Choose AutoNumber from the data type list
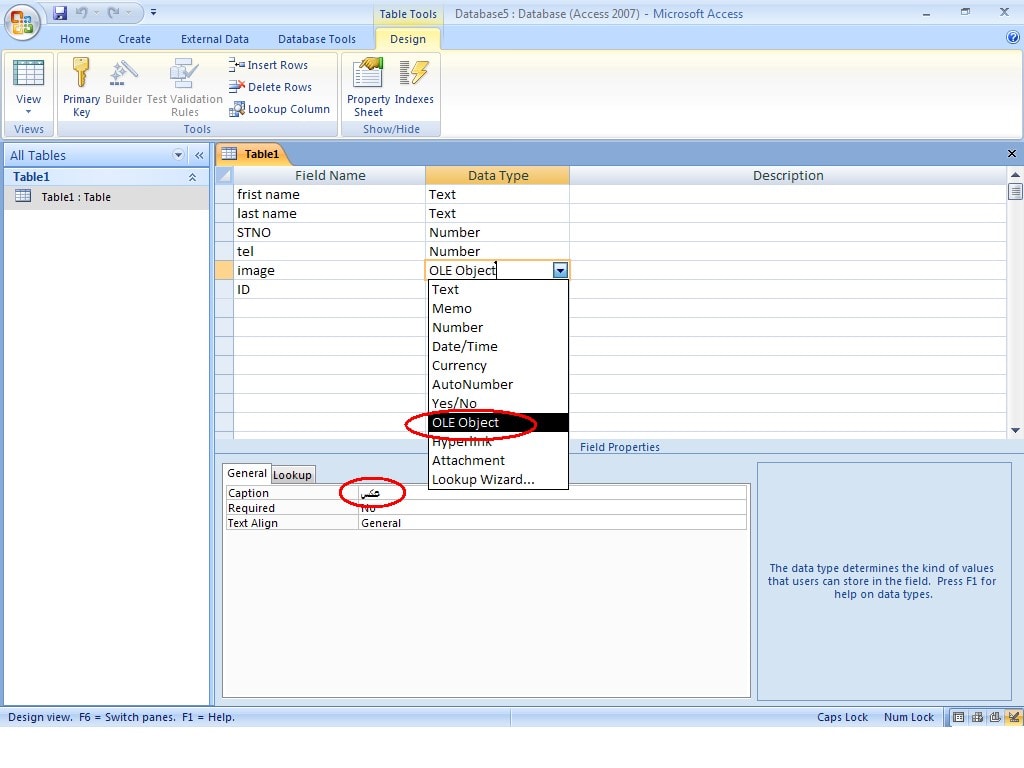This screenshot has height=768, width=1024. (498, 384)
